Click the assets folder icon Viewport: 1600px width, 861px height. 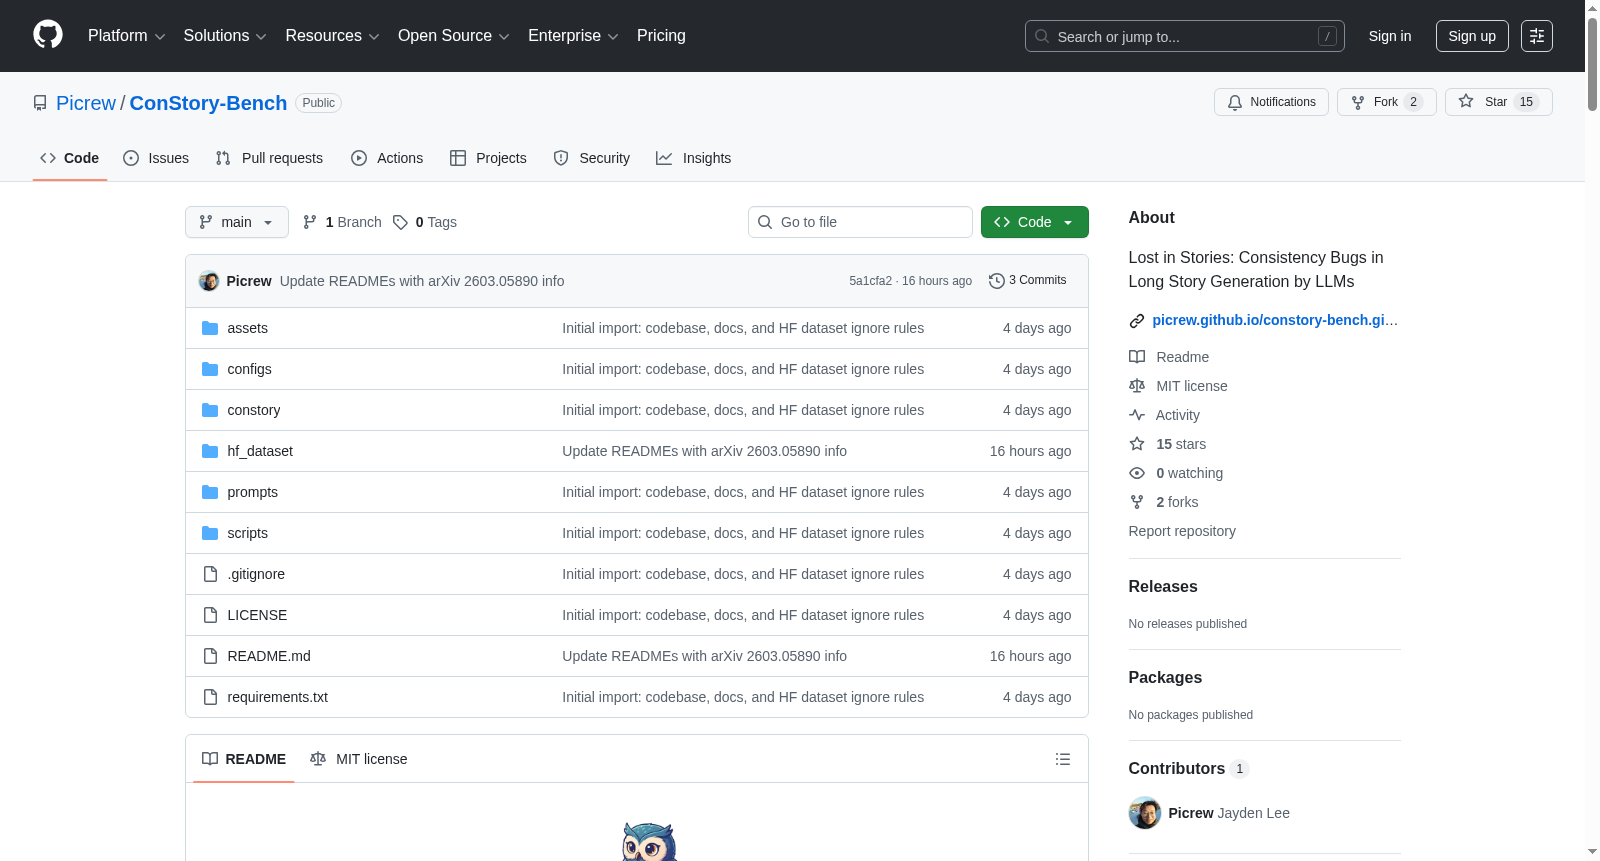[210, 328]
